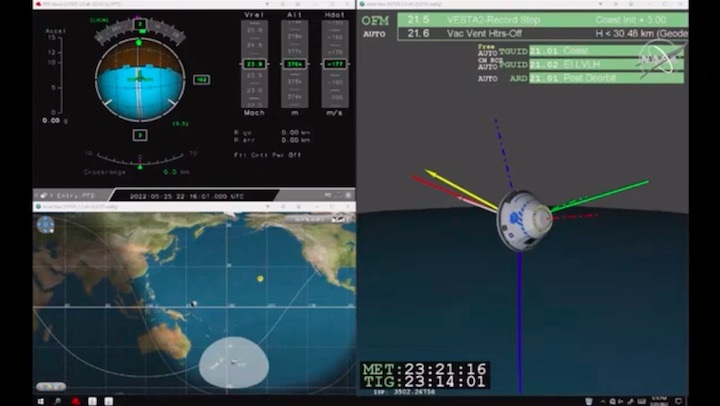Click the box below the attitude ball

pyautogui.click(x=140, y=135)
